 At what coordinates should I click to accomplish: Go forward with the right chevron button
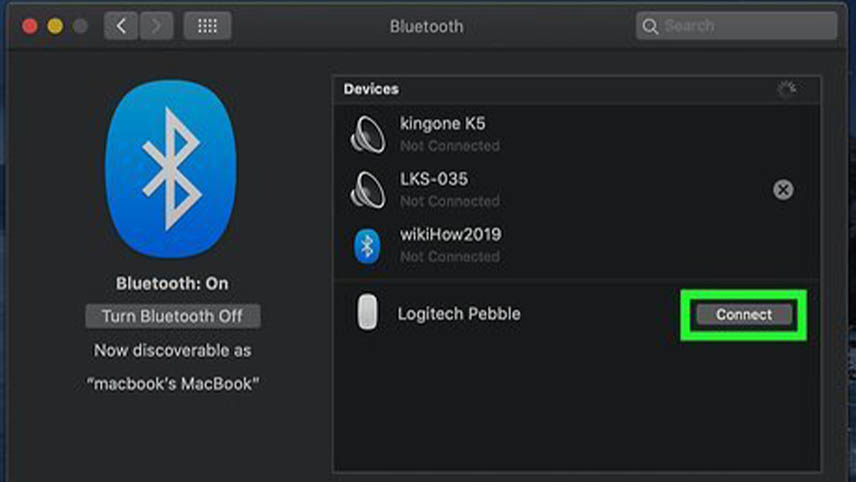[157, 26]
